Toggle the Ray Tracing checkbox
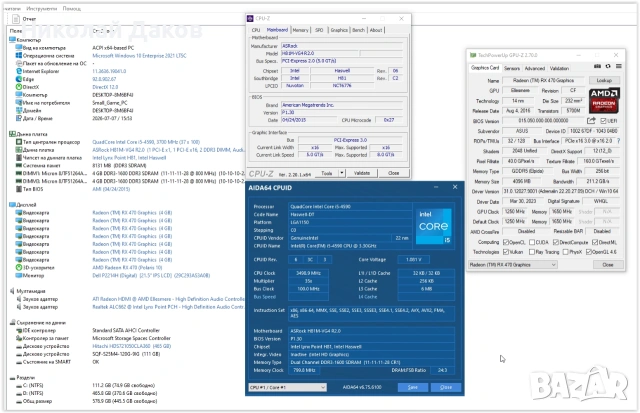 pyautogui.click(x=532, y=252)
